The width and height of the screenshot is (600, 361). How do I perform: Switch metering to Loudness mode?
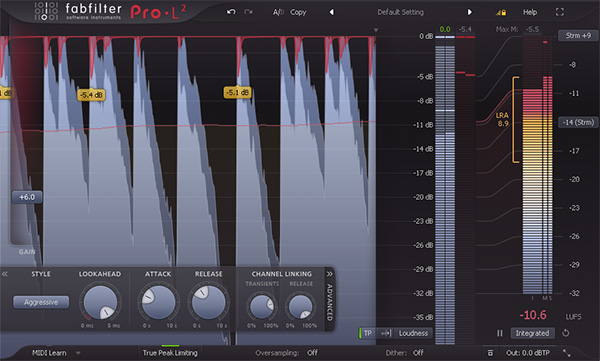(x=413, y=333)
